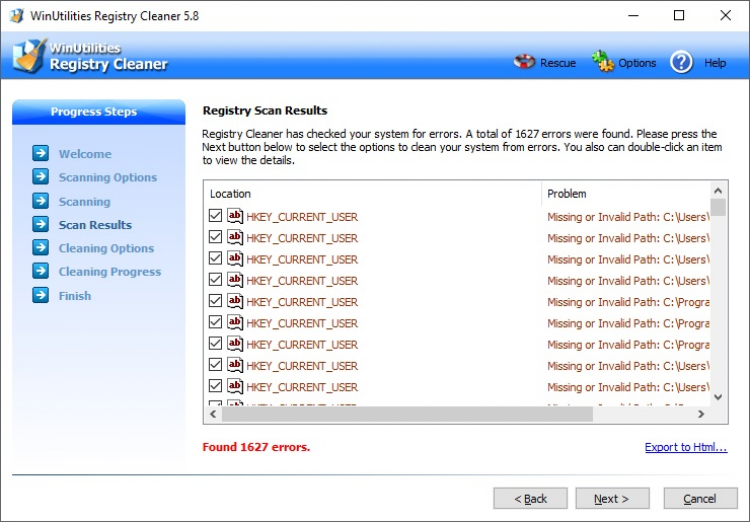
Task: Go to the Scanning step
Action: tap(85, 202)
